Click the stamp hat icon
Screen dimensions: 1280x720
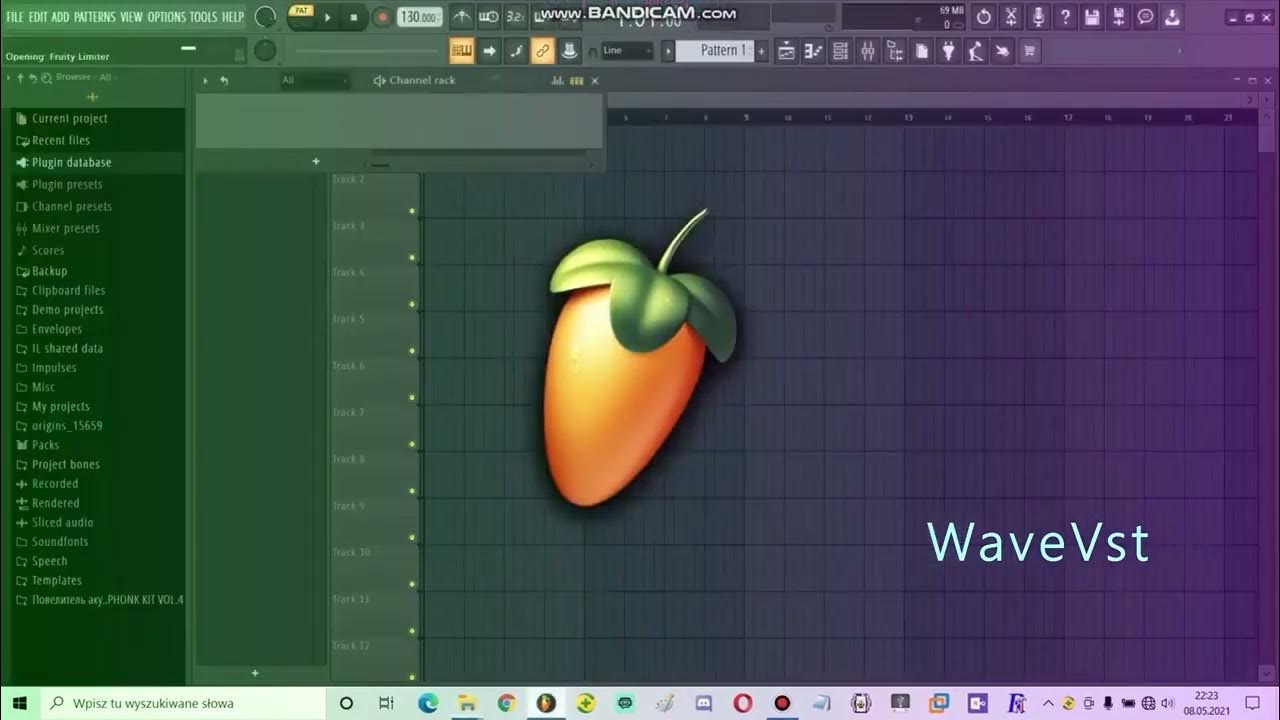(570, 50)
